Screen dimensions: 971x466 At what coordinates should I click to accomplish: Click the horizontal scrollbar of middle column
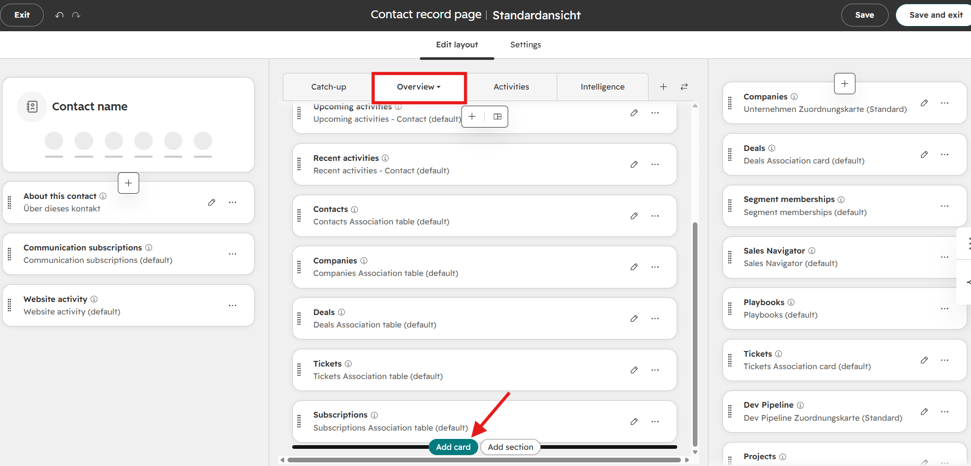tap(486, 460)
